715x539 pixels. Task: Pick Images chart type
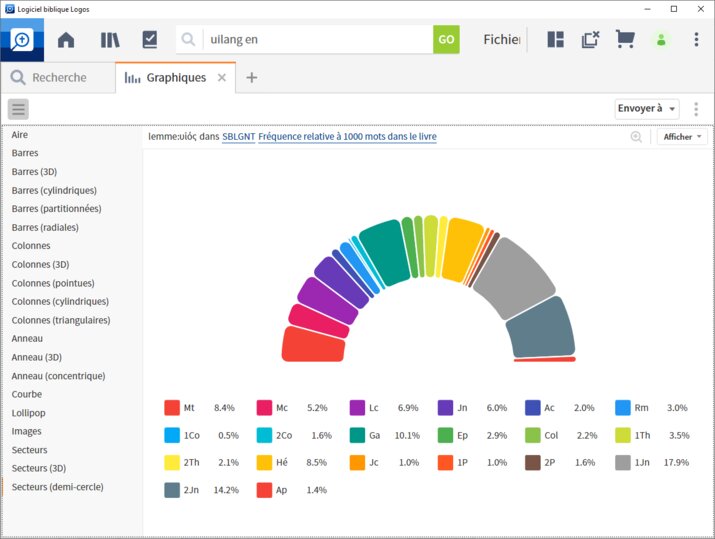[26, 431]
